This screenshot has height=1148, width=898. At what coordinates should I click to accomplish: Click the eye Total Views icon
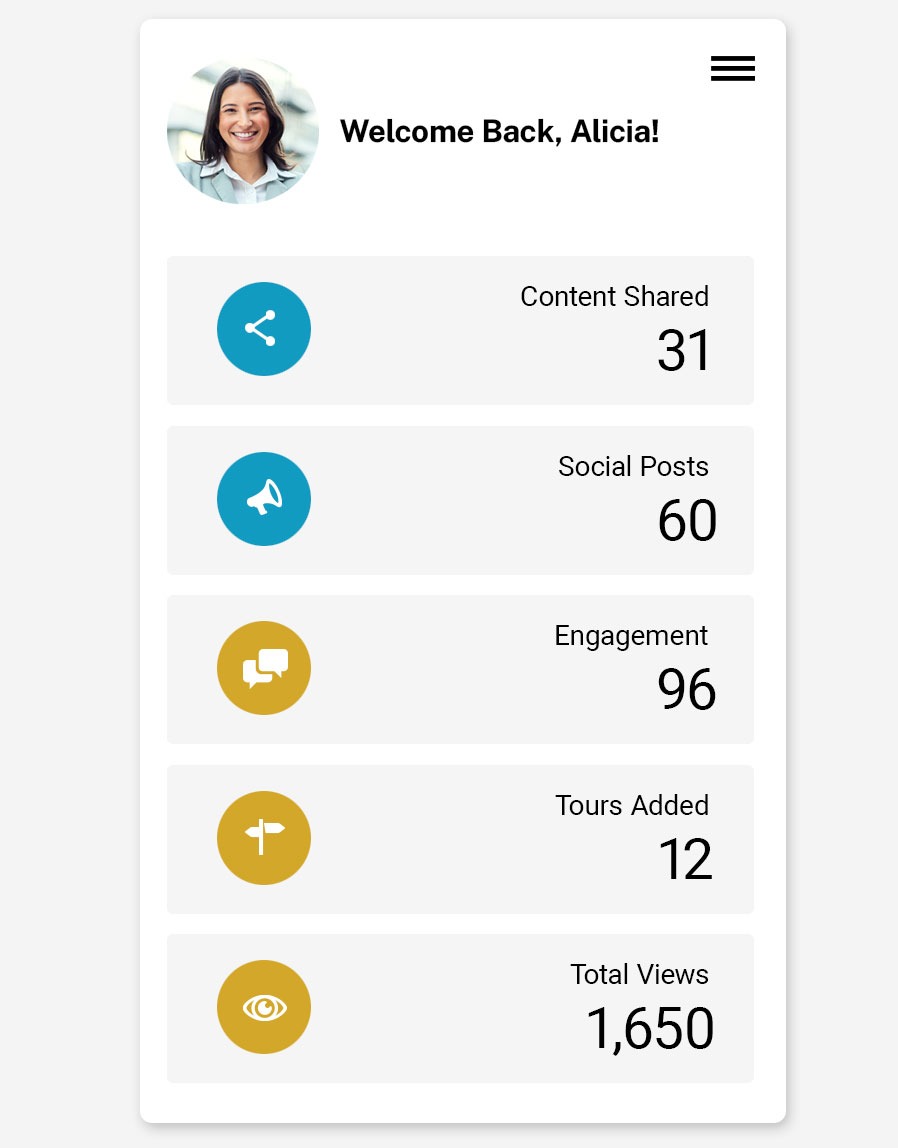[264, 1007]
